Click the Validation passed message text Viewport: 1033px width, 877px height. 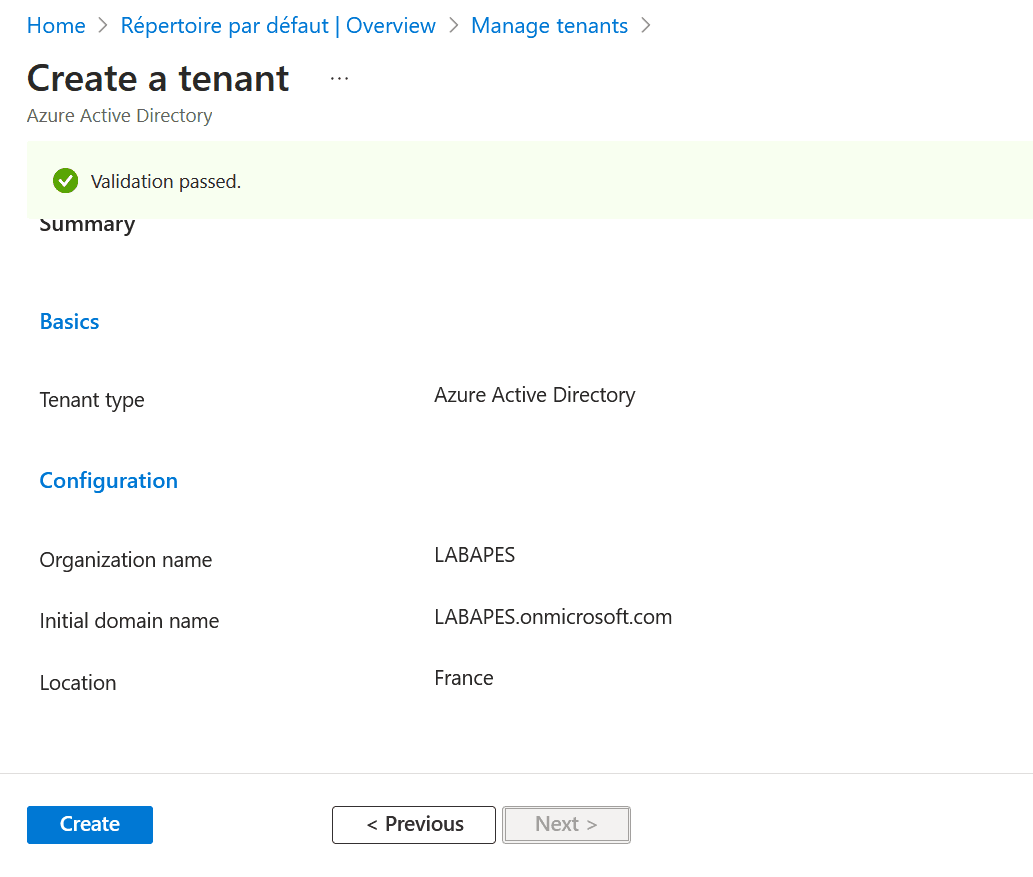tap(166, 182)
